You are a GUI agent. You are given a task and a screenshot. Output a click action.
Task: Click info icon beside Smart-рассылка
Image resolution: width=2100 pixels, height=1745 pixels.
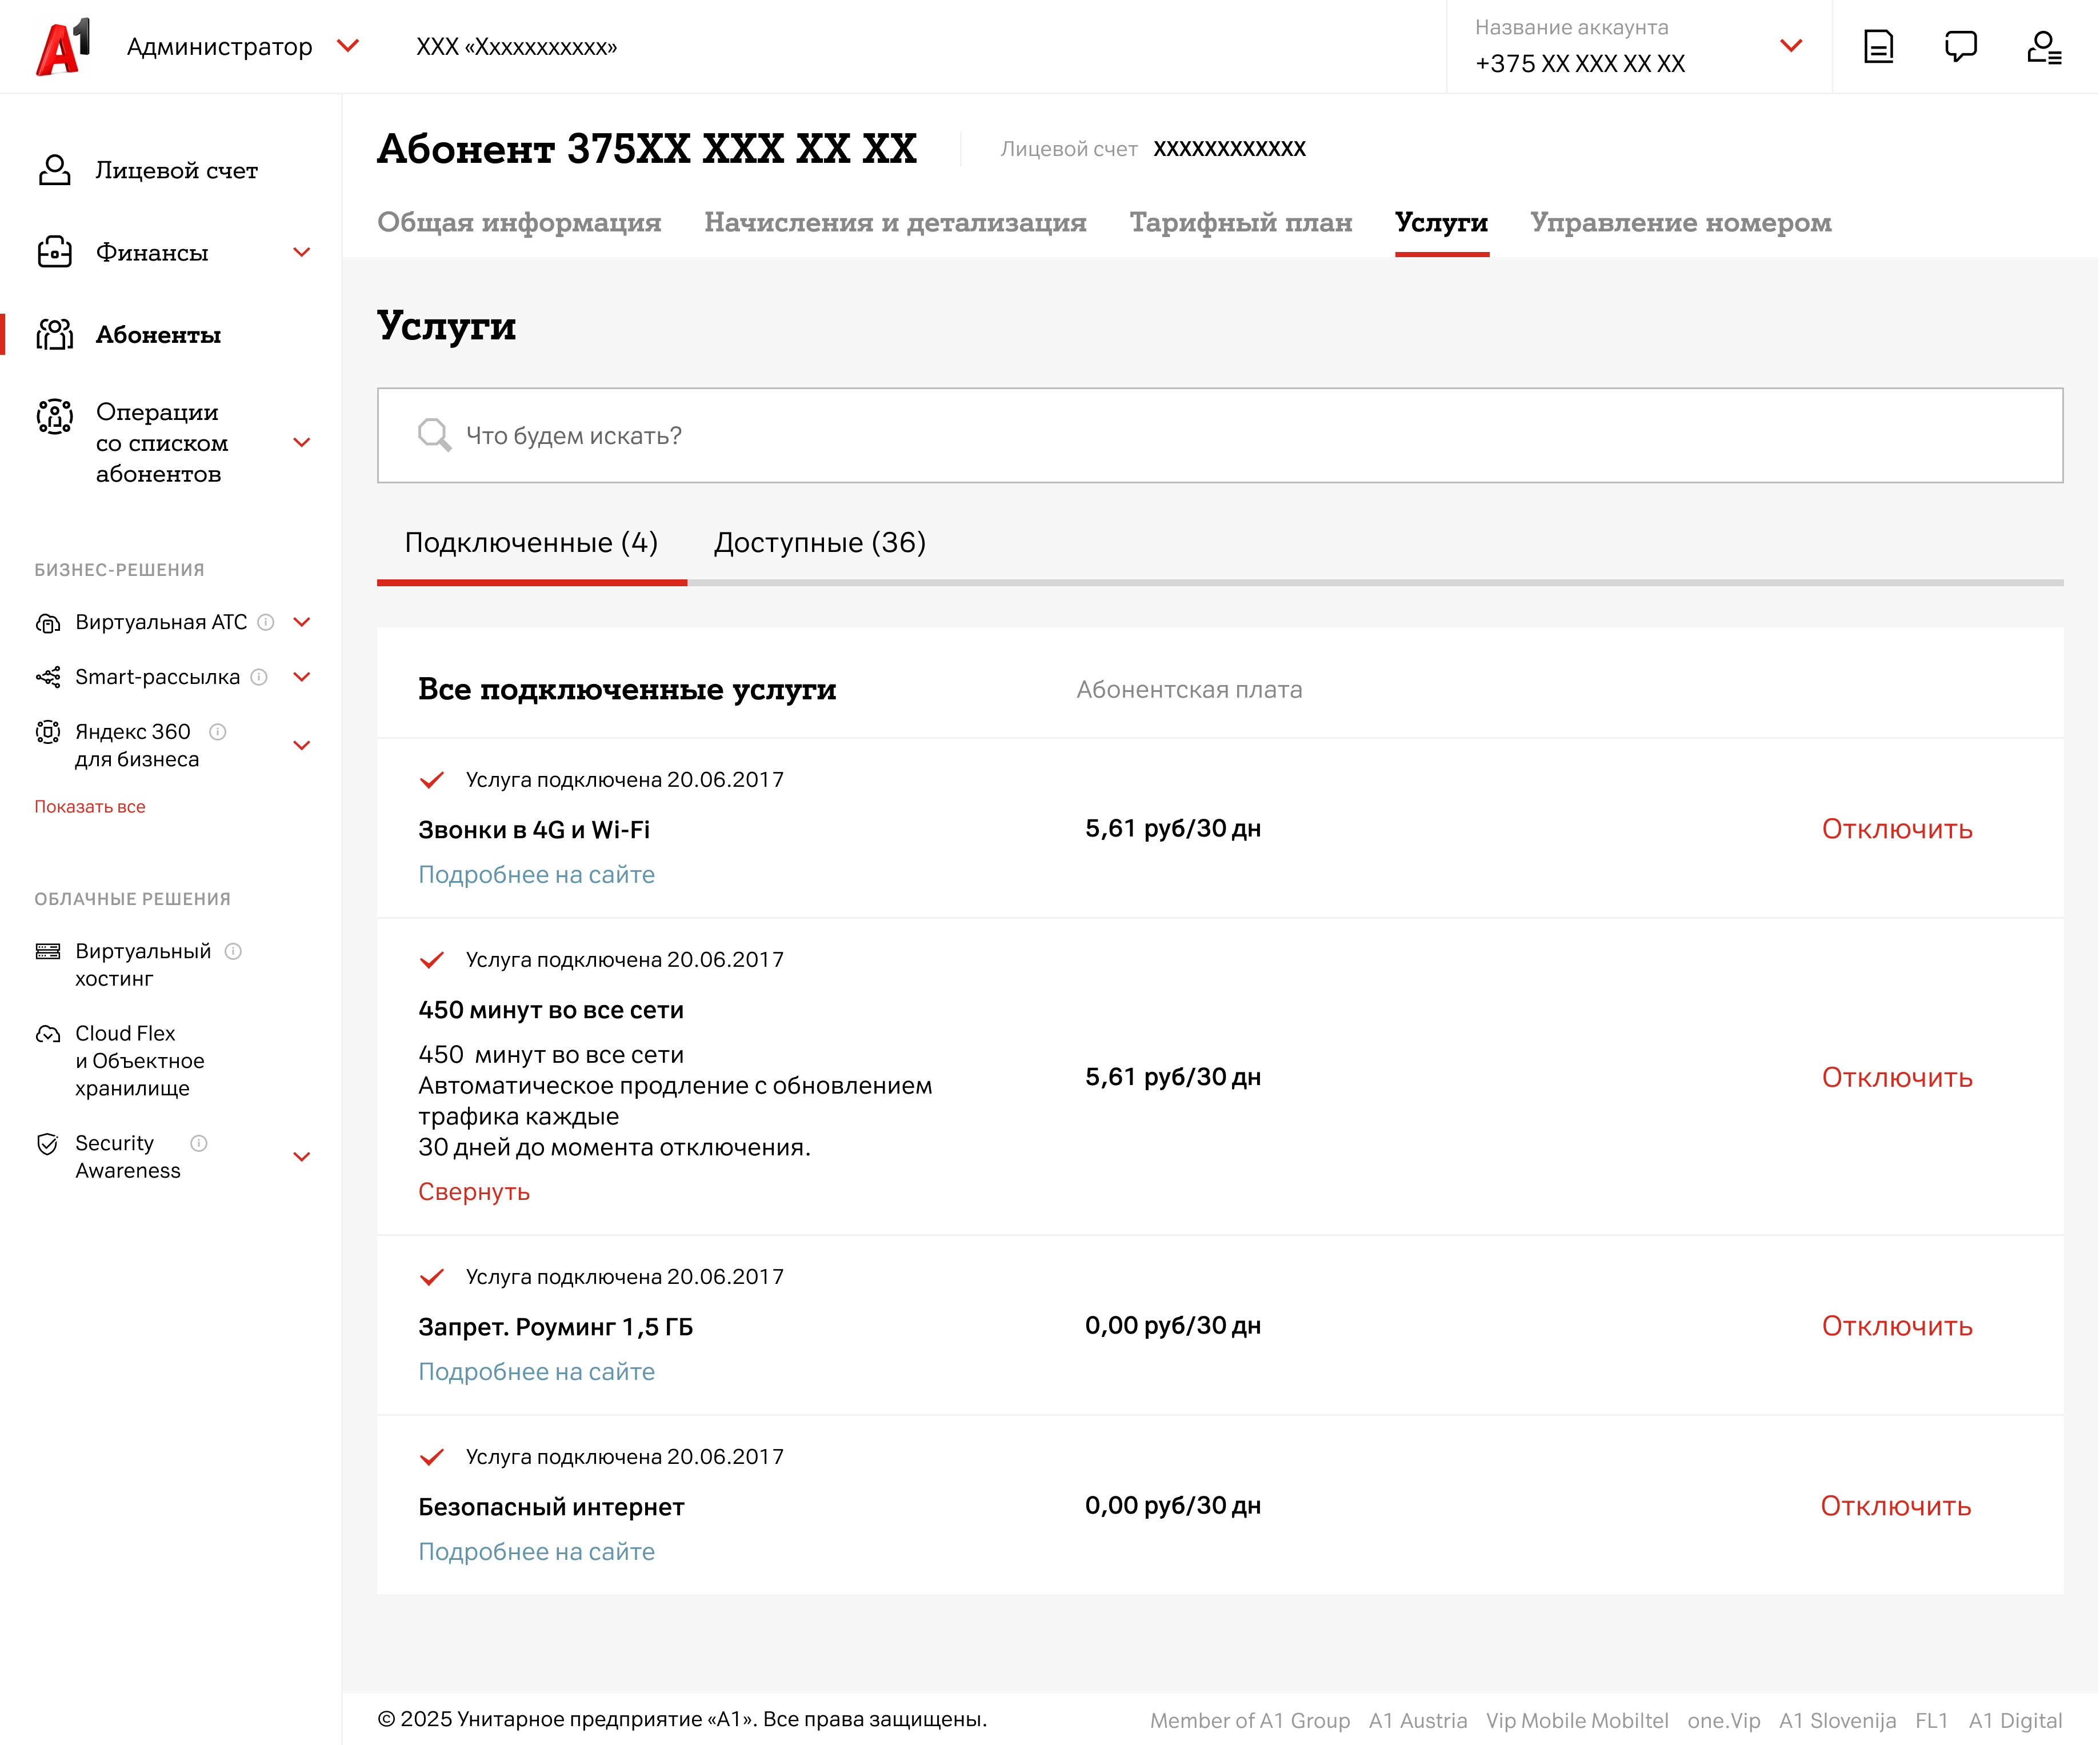(x=259, y=677)
